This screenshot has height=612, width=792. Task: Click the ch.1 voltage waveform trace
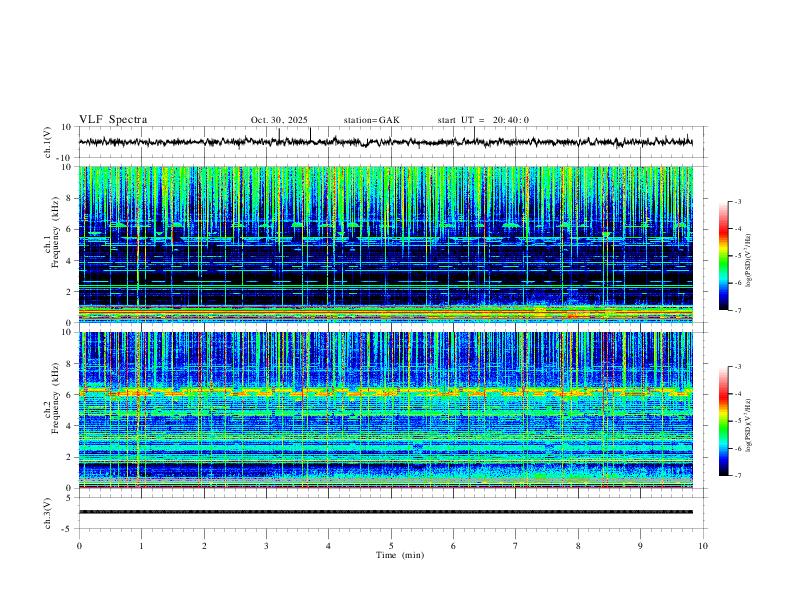385,142
